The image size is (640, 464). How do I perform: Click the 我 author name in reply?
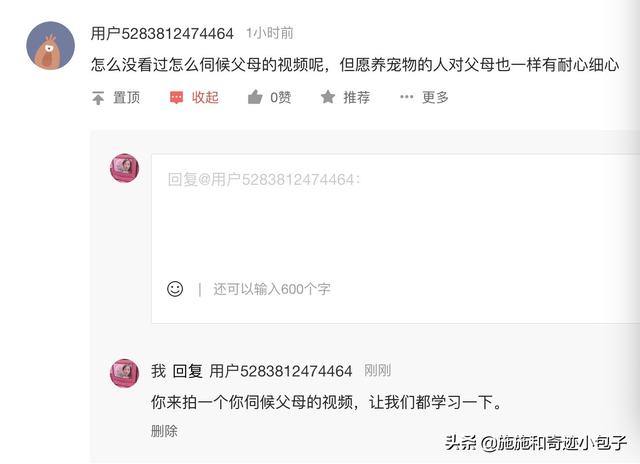(x=158, y=371)
